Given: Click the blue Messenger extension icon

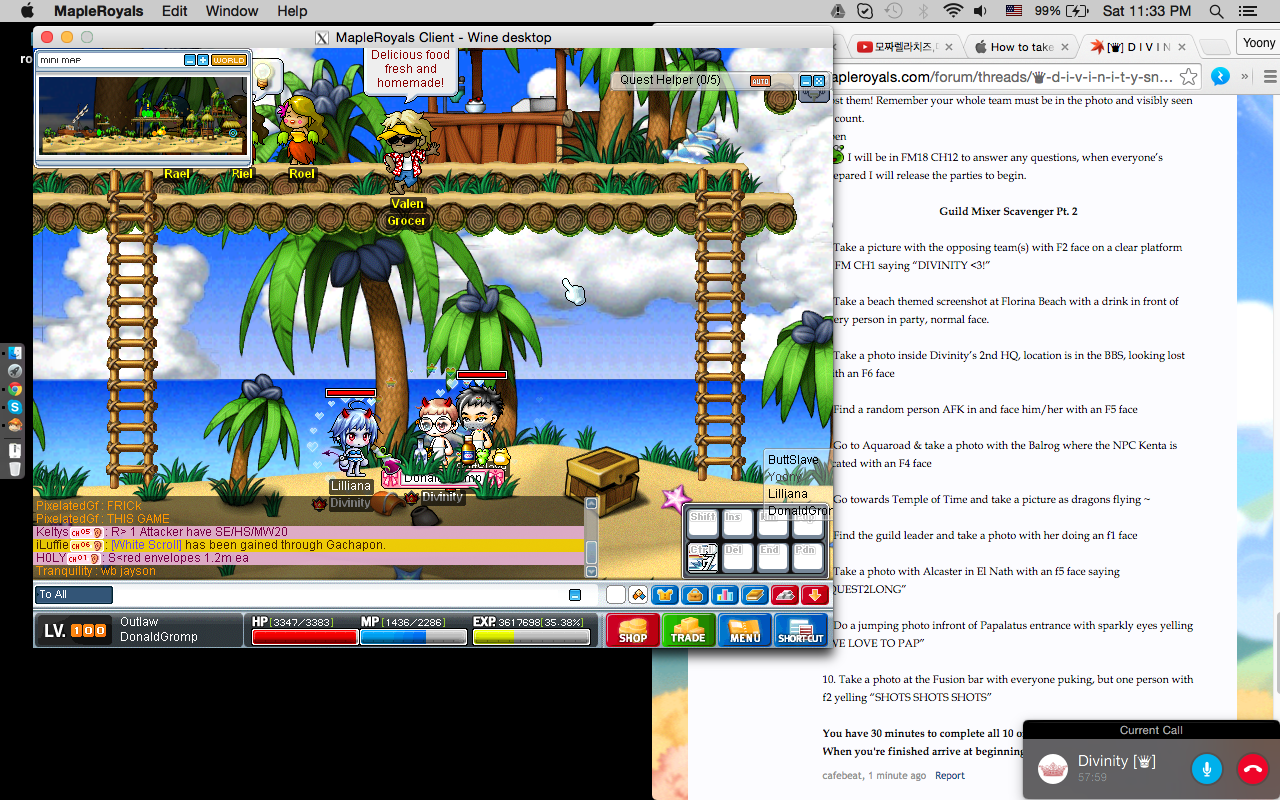Looking at the screenshot, I should (x=1220, y=77).
